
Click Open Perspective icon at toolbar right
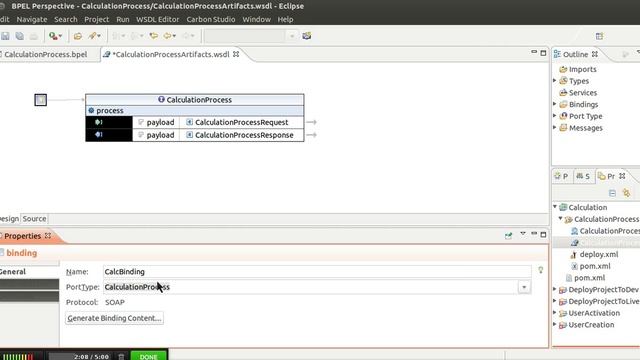(599, 36)
